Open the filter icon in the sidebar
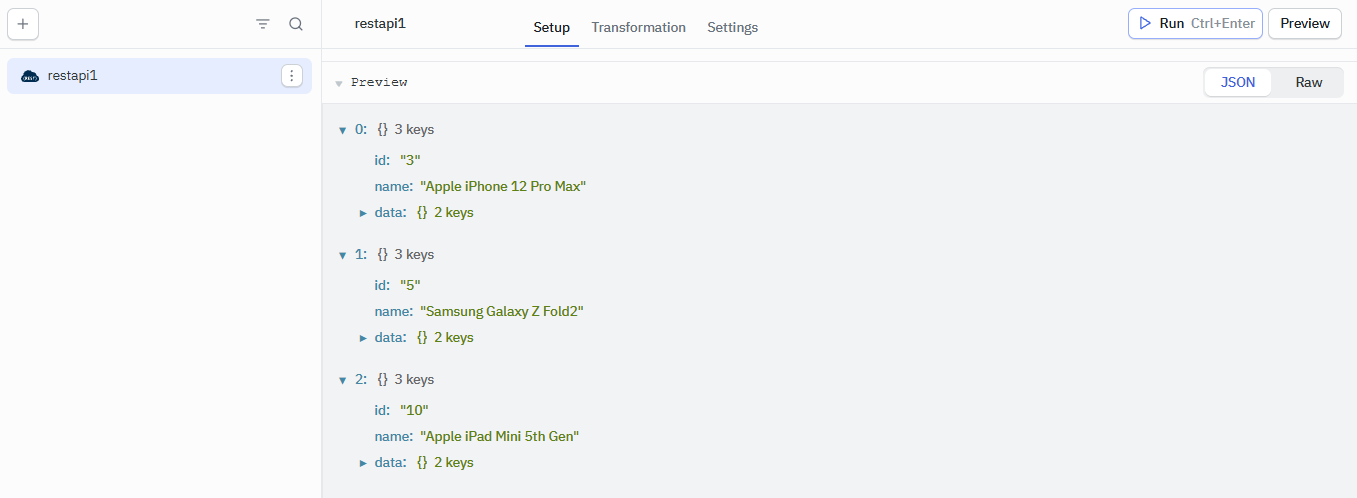 tap(263, 24)
